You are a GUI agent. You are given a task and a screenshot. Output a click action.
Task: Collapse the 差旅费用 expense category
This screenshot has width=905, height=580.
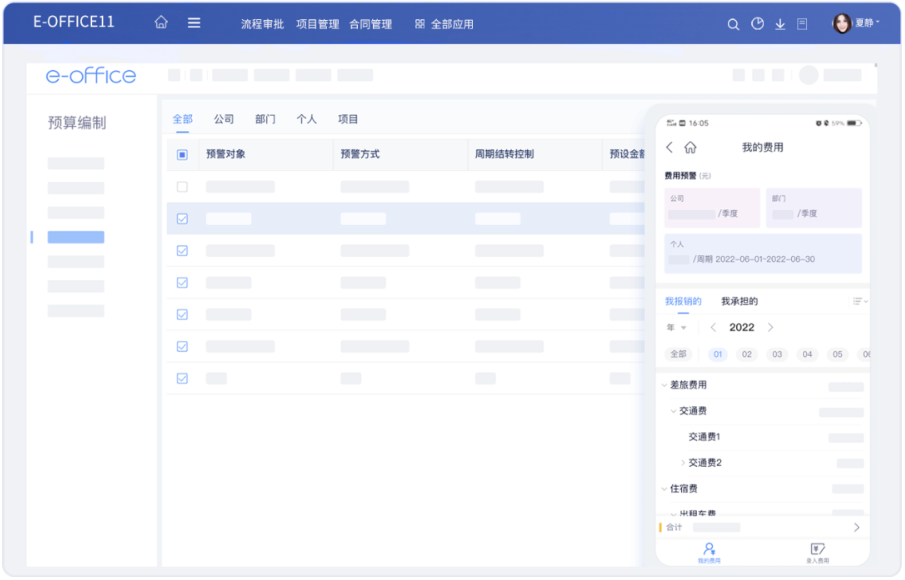664,385
